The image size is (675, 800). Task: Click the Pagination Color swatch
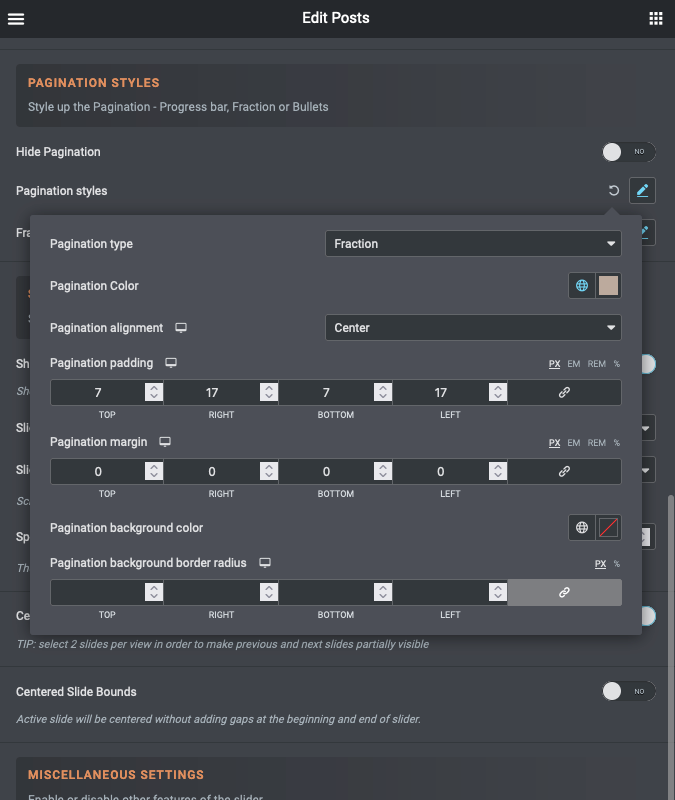click(608, 286)
